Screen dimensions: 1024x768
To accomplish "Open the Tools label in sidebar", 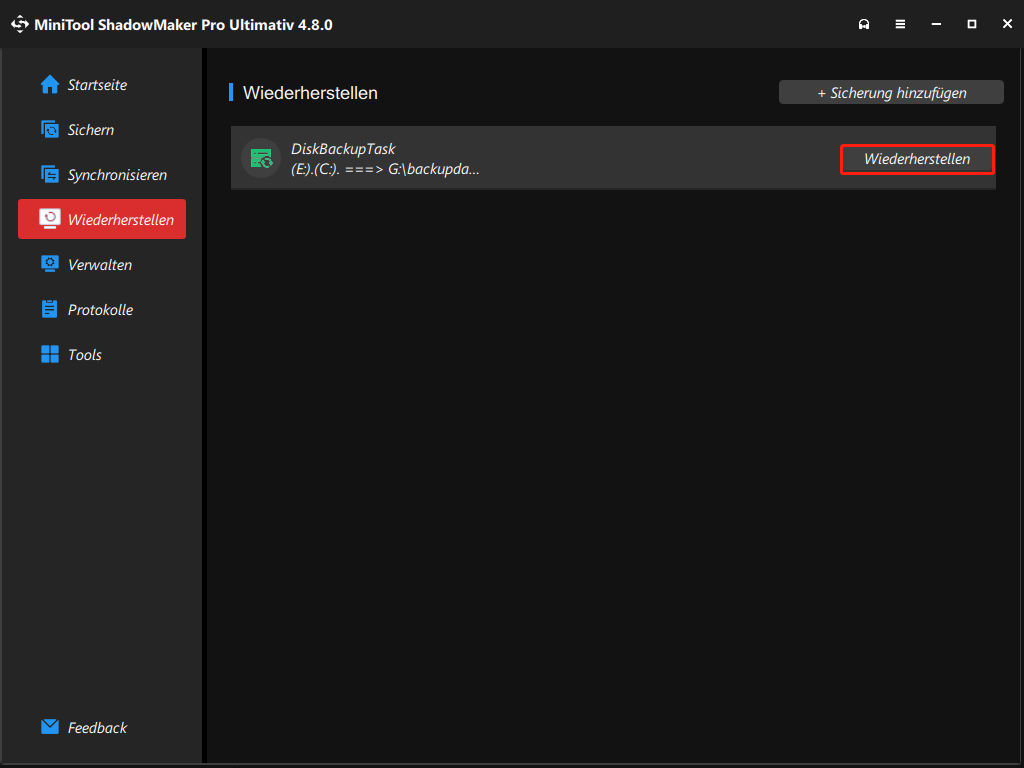I will coord(85,355).
